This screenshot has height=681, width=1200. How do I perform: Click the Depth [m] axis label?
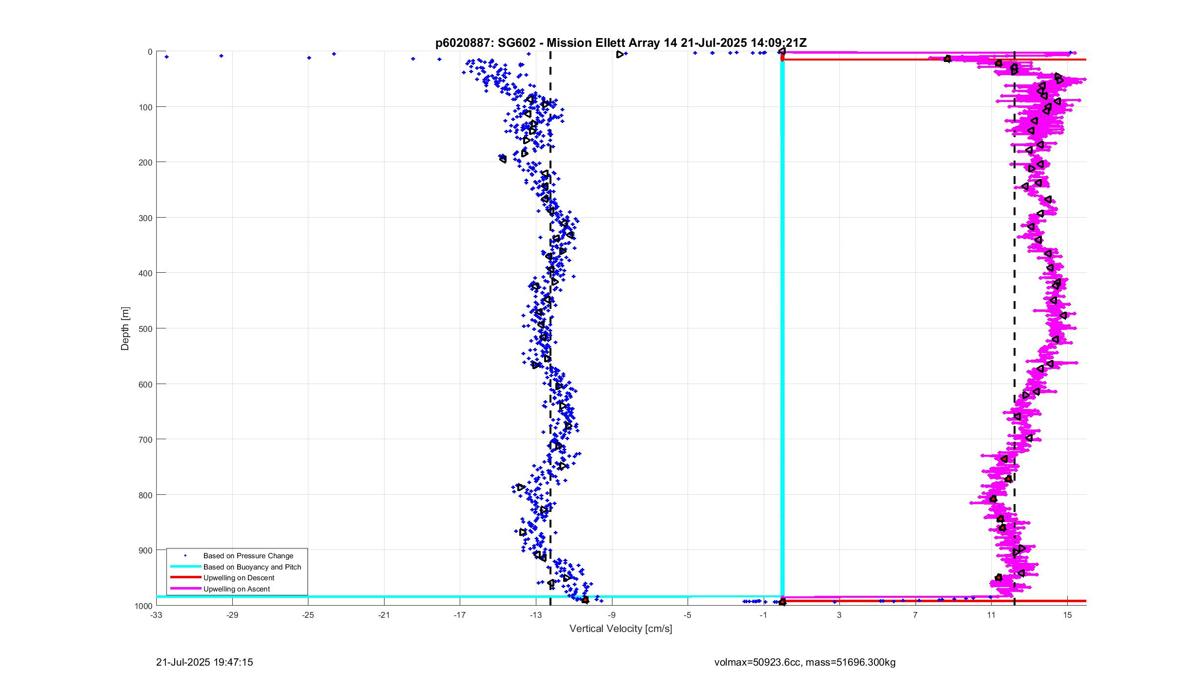pos(125,328)
